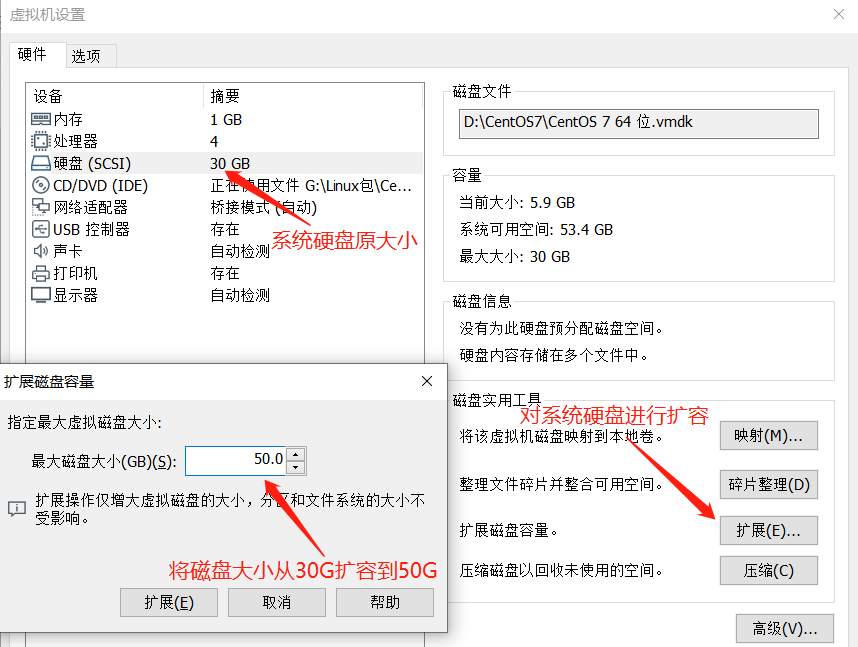Select the CD/DVD (IDE) device row

click(225, 185)
